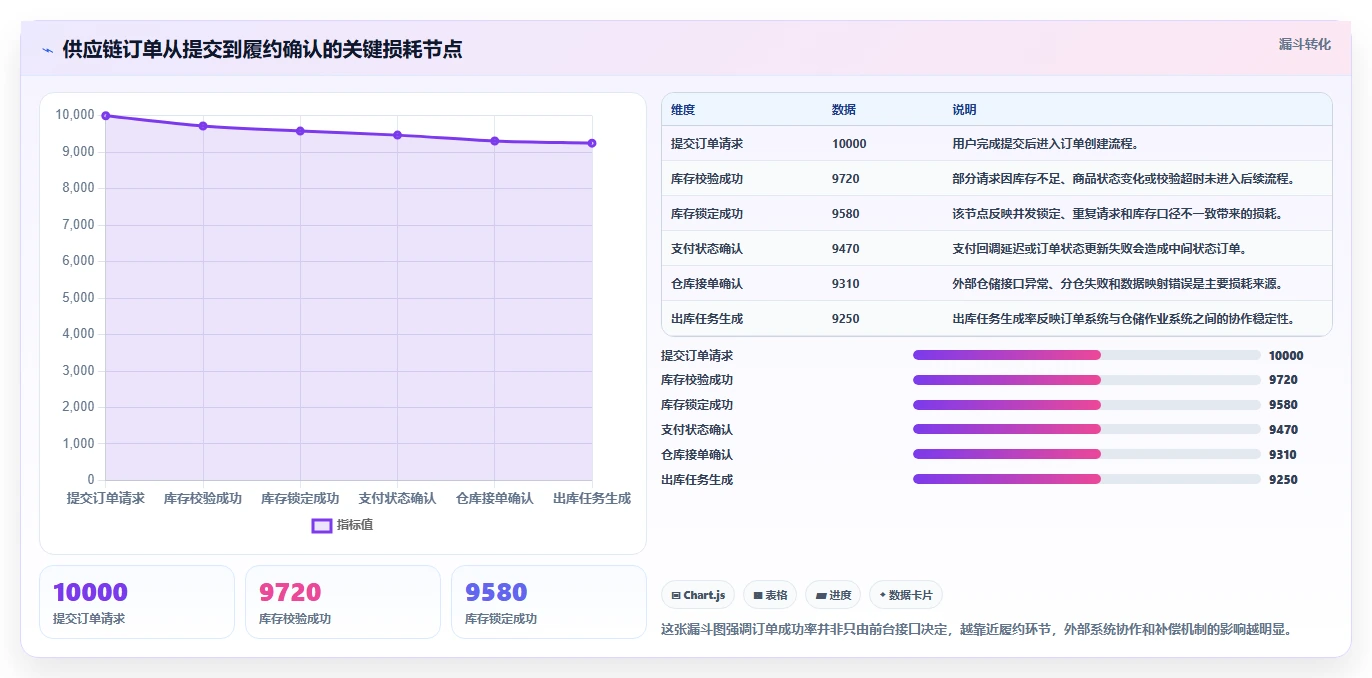Select table cell value 9310
This screenshot has width=1372, height=678.
pyautogui.click(x=845, y=284)
